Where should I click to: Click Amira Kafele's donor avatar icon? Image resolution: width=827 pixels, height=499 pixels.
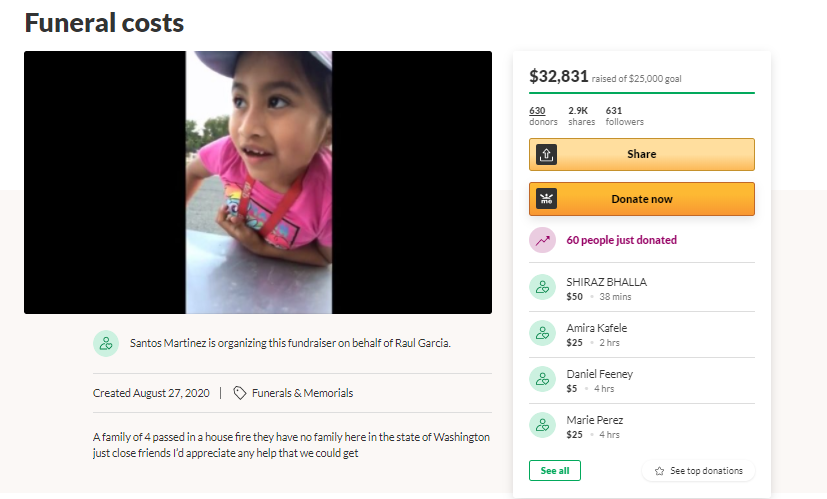pos(542,334)
